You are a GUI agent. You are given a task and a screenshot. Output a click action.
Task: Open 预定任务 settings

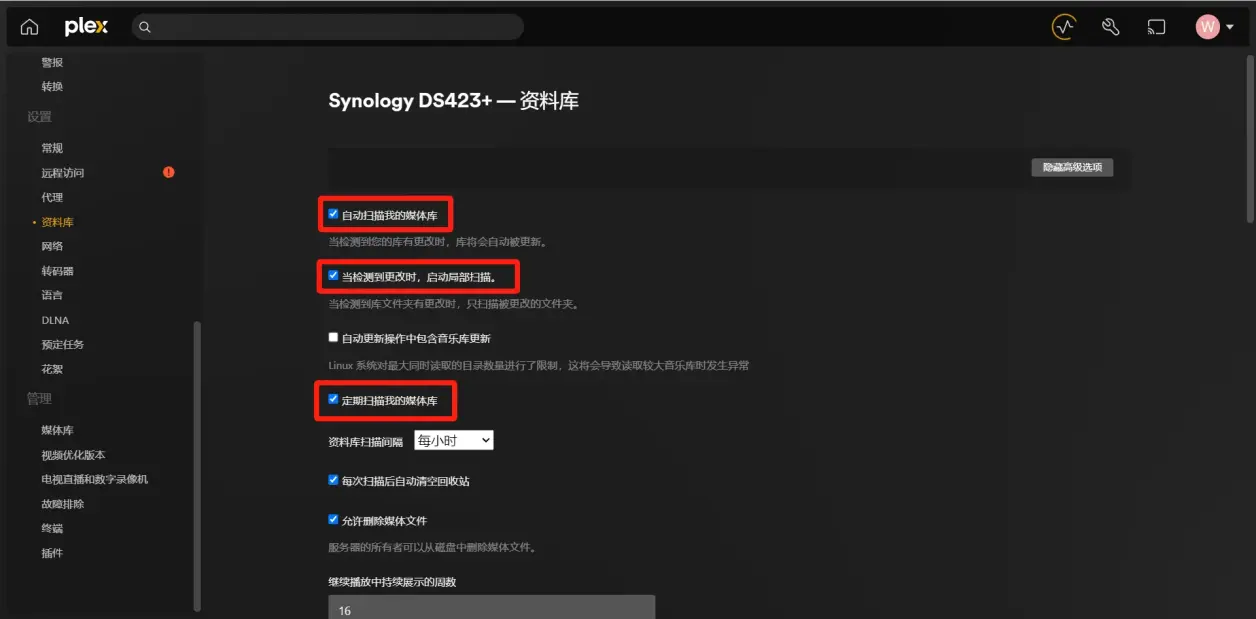coord(63,344)
